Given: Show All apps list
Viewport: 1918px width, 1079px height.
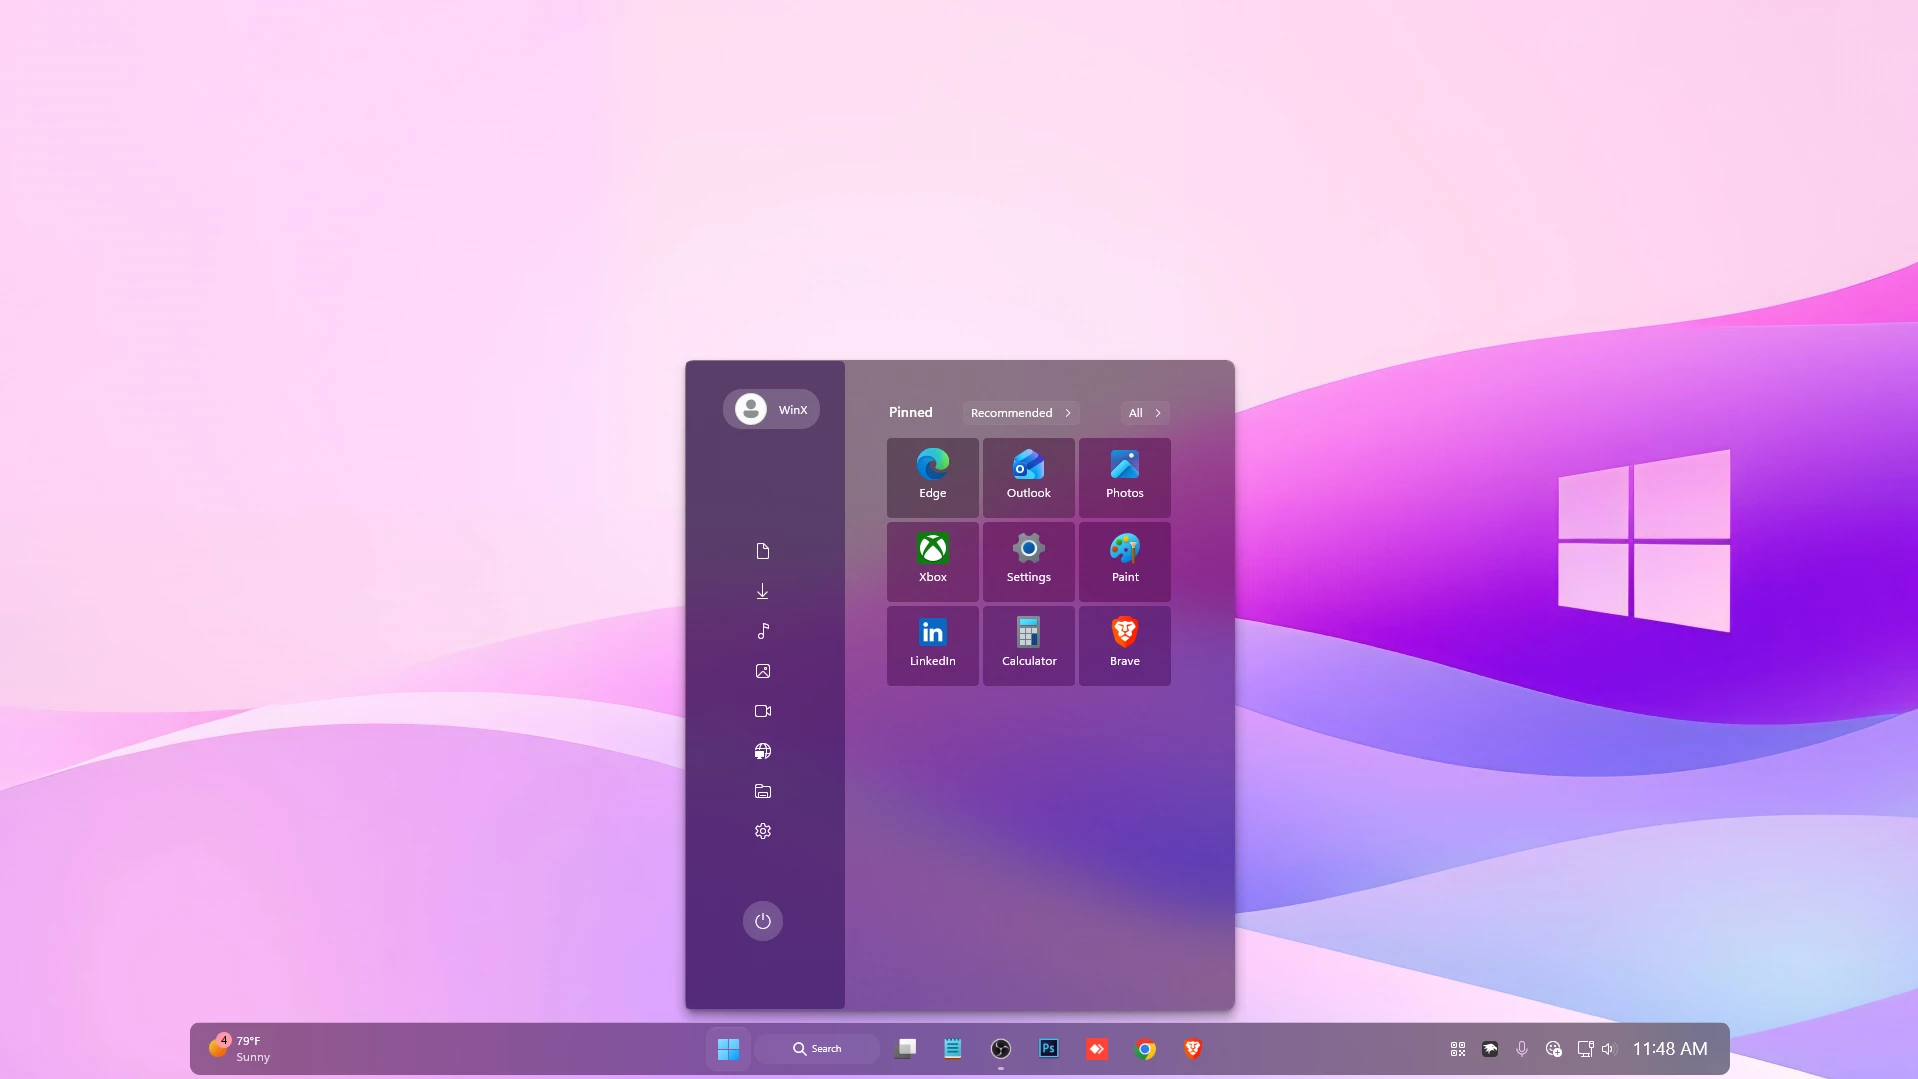Looking at the screenshot, I should pos(1145,413).
